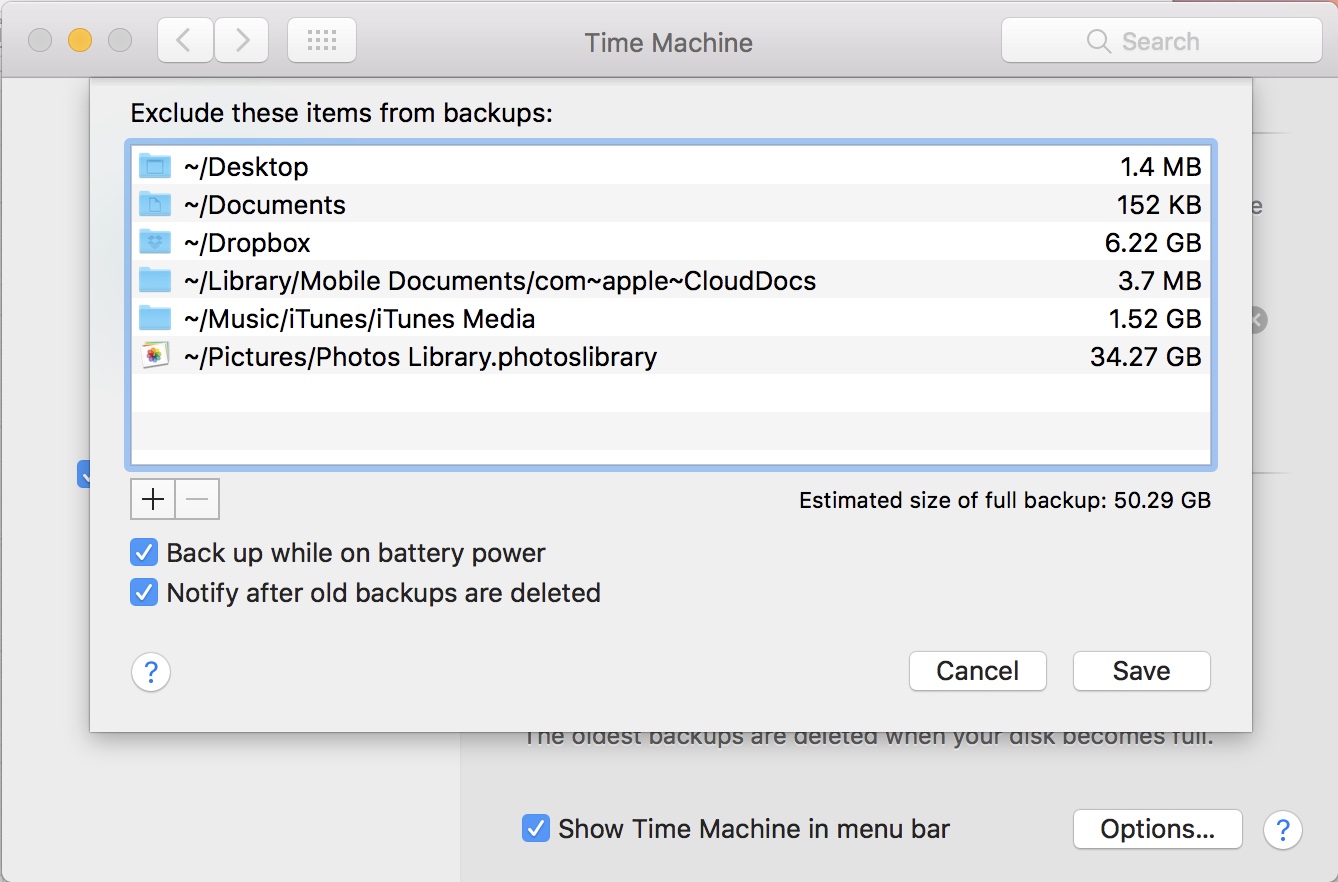Image resolution: width=1338 pixels, height=882 pixels.
Task: Click the 152 KB size value
Action: (1159, 205)
